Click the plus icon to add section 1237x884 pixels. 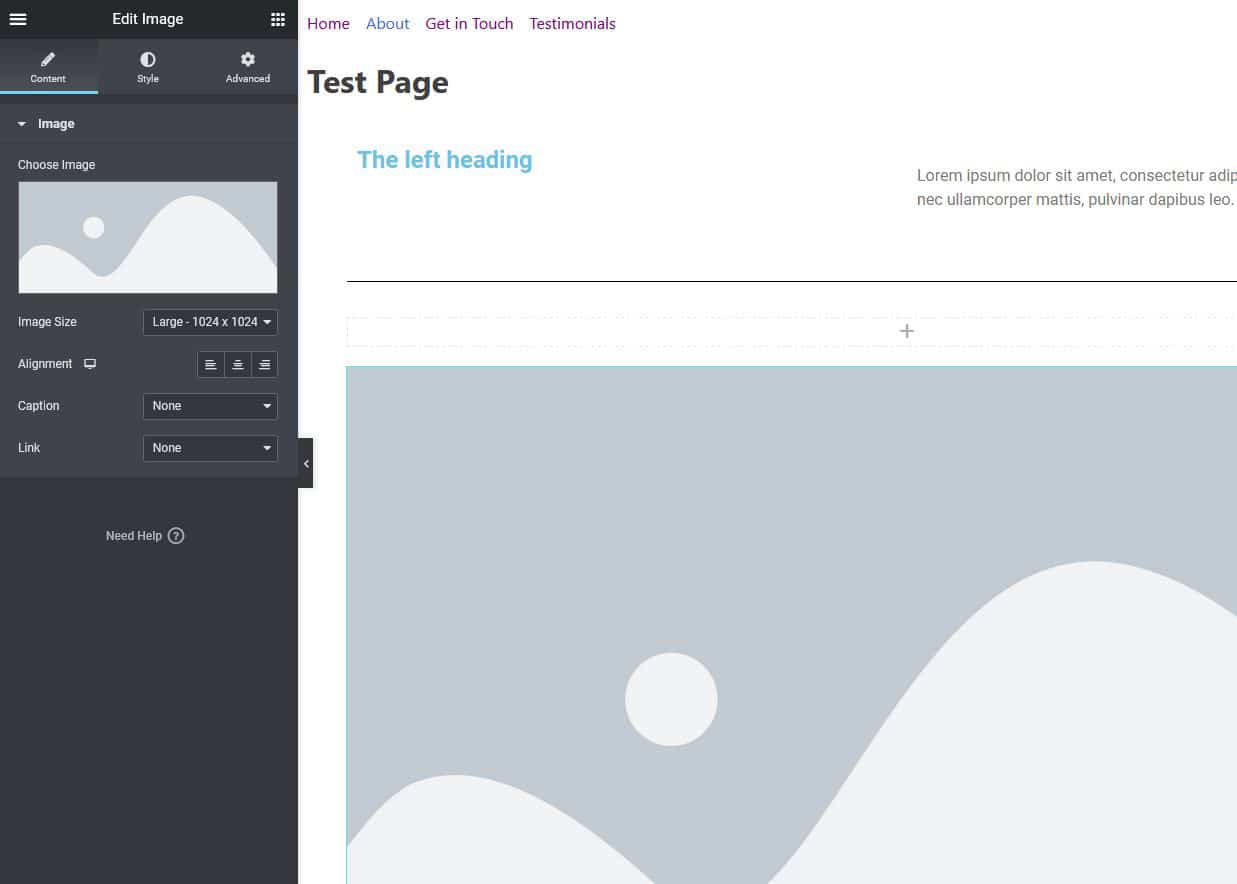tap(906, 331)
